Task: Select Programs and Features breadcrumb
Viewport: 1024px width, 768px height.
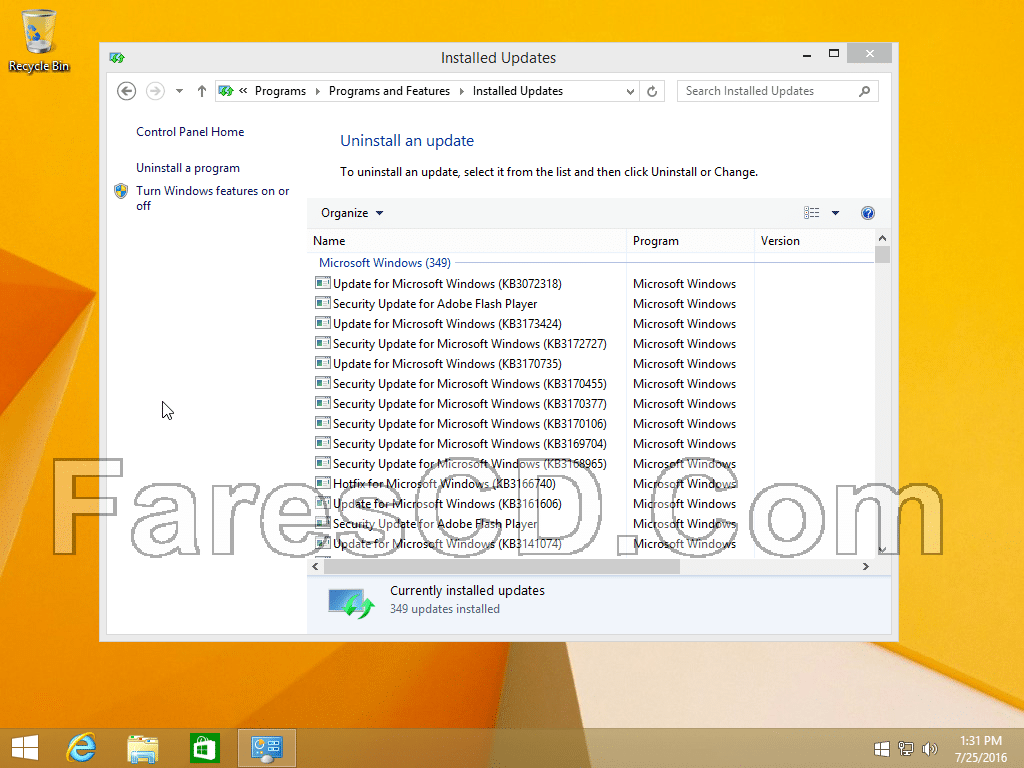Action: (389, 91)
